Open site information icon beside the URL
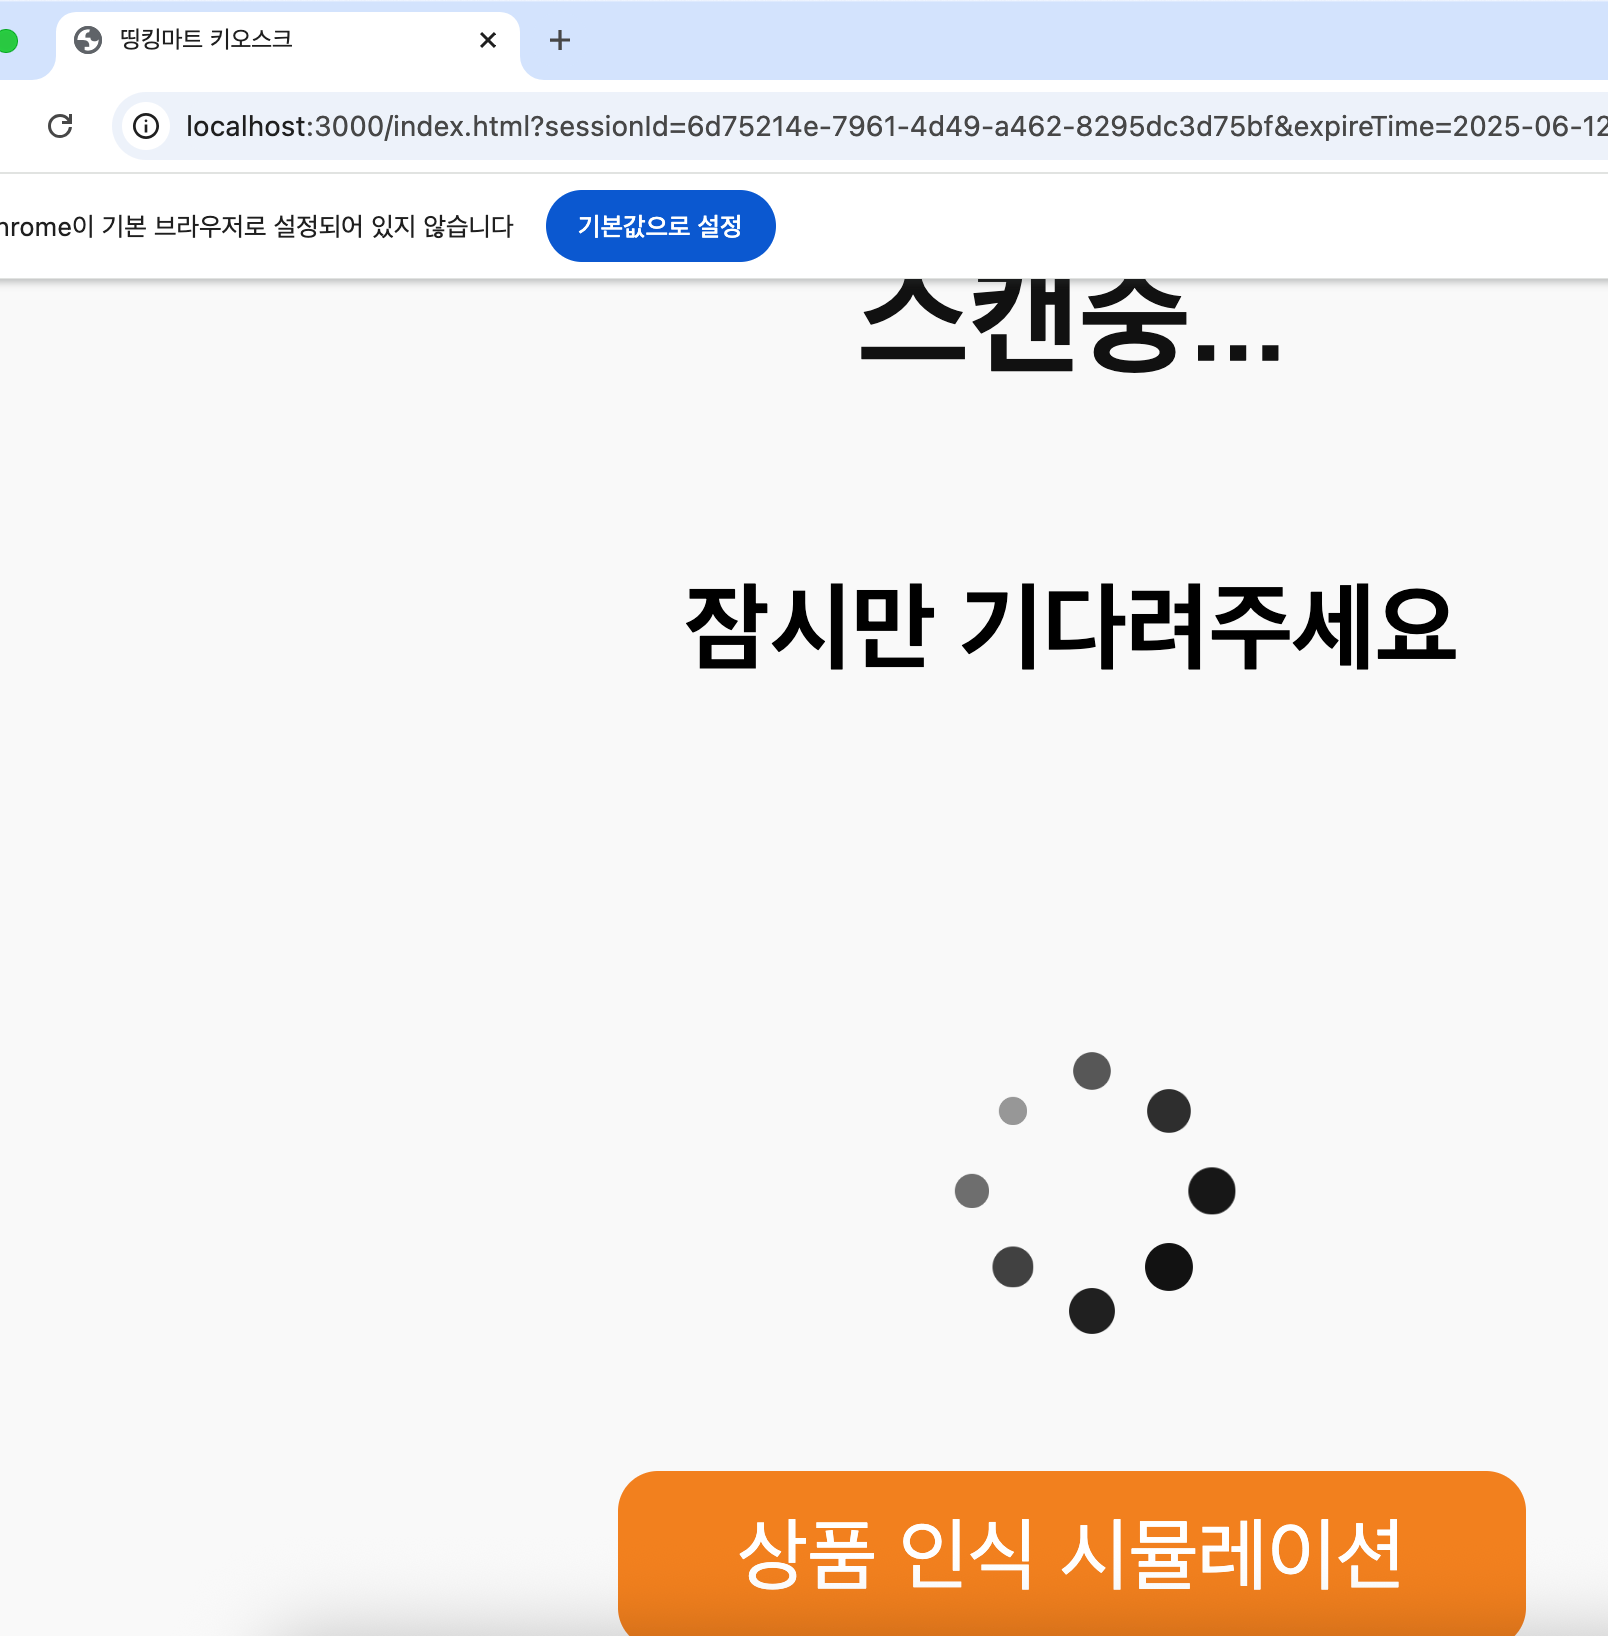The height and width of the screenshot is (1636, 1608). click(x=146, y=126)
